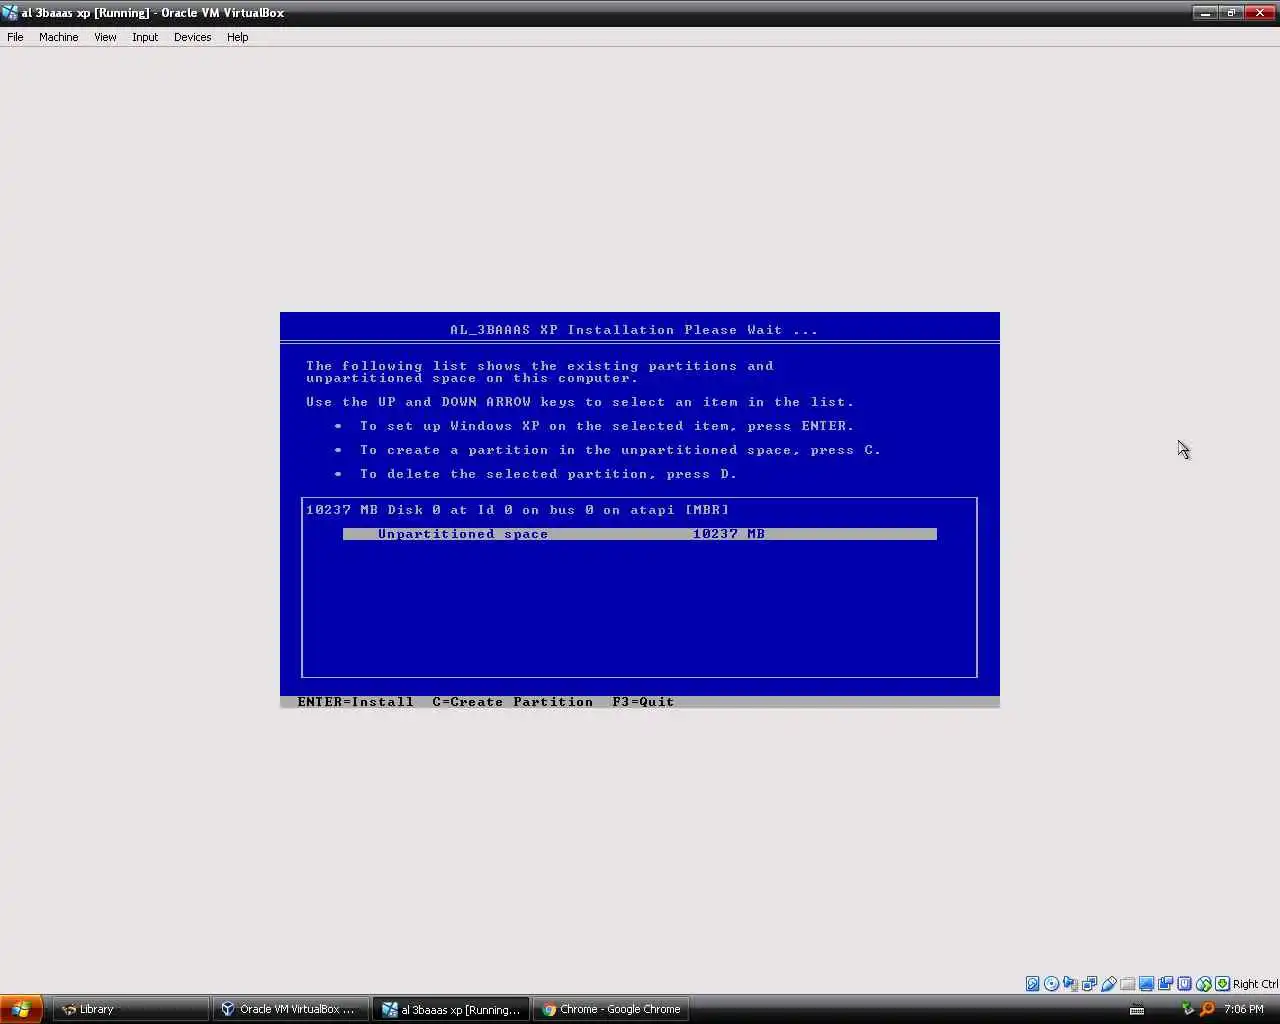Click the video capture status icon
This screenshot has width=1280, height=1024.
[x=1165, y=984]
